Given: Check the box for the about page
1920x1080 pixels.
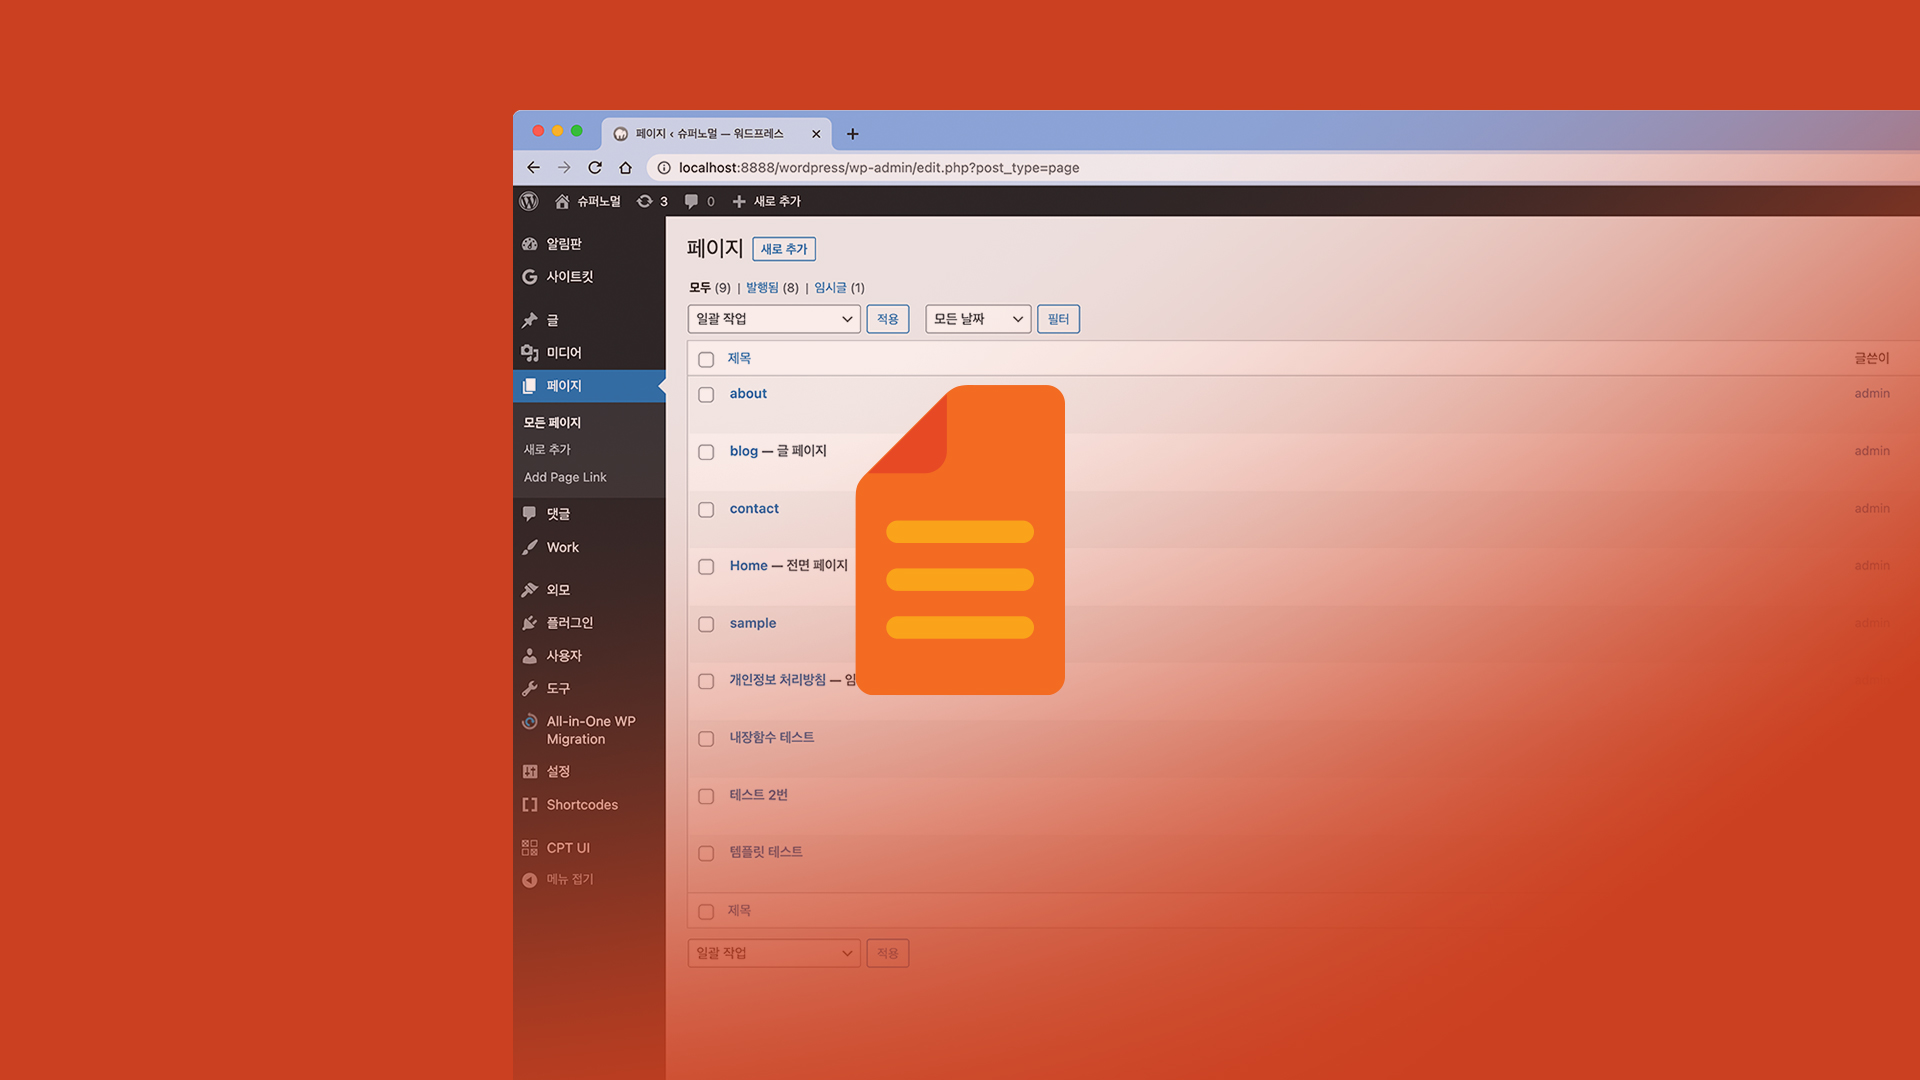Looking at the screenshot, I should click(x=706, y=395).
